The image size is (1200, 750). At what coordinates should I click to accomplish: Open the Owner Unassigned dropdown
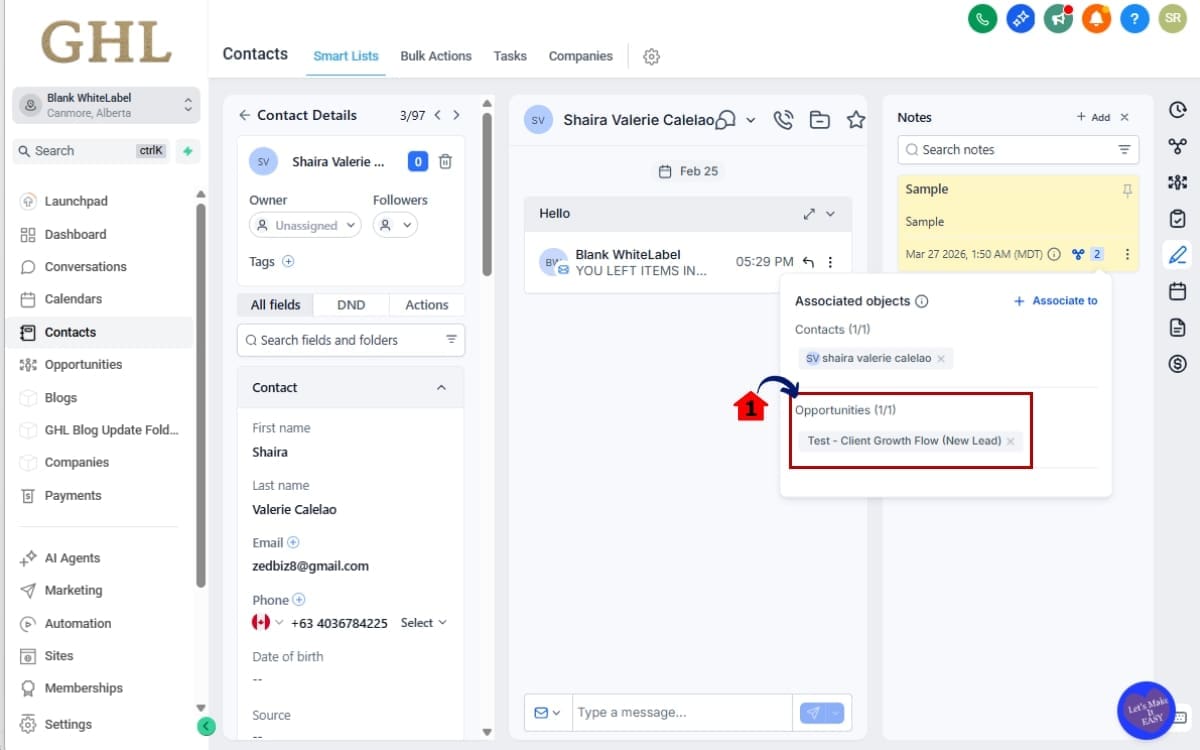[305, 226]
